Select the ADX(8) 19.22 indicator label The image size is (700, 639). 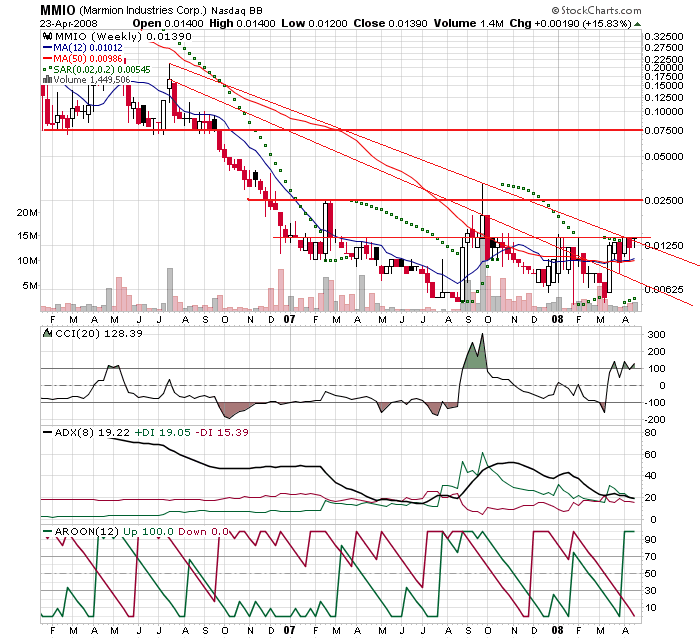(x=92, y=432)
